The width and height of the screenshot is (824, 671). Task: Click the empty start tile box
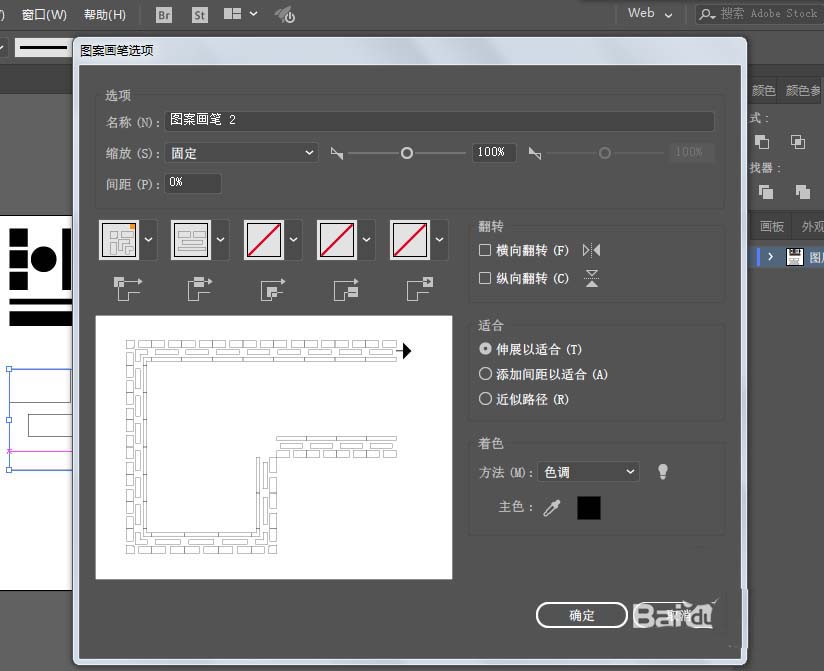click(x=337, y=240)
